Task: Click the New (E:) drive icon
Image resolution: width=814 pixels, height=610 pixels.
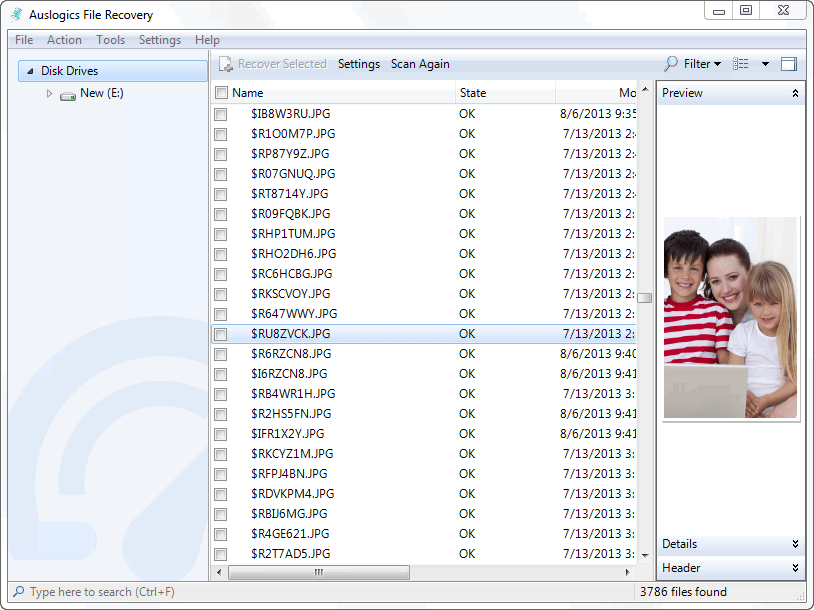Action: click(68, 94)
